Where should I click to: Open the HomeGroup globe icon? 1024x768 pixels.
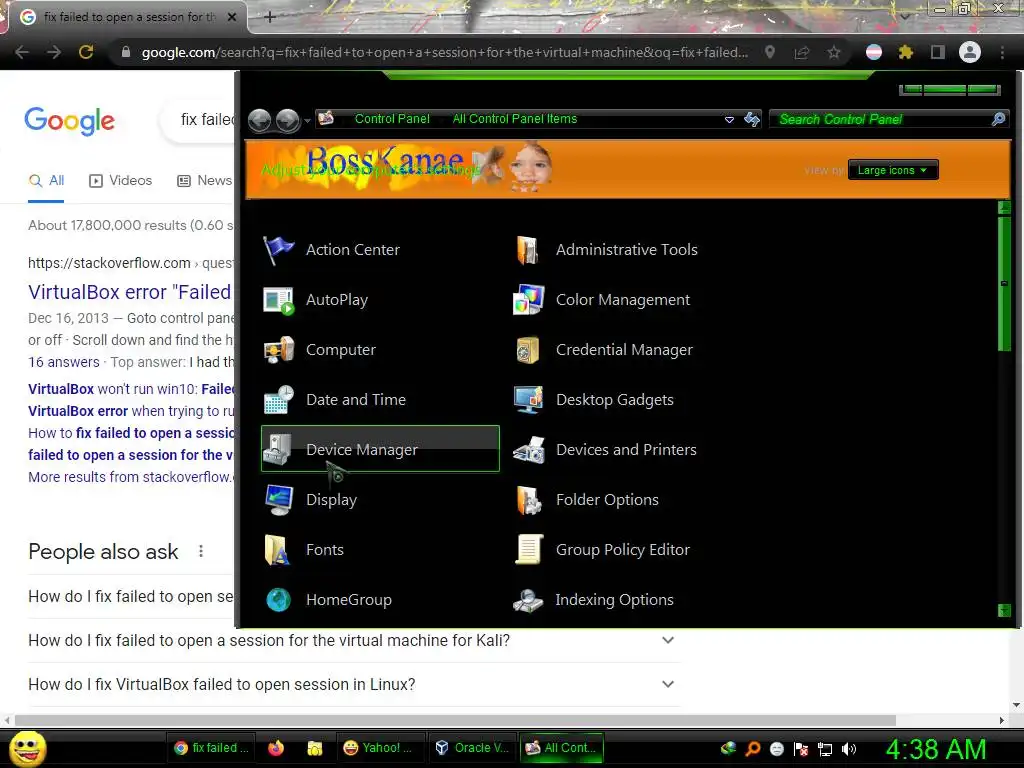[x=278, y=600]
